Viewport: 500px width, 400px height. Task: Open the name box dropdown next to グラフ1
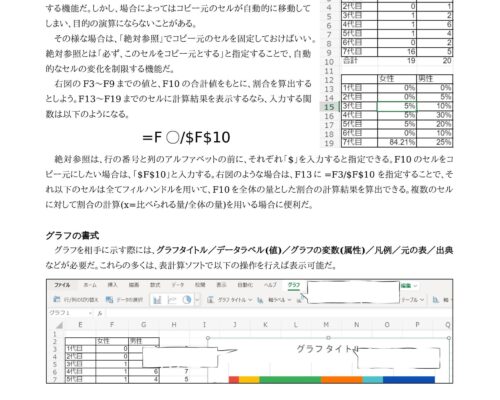tap(90, 313)
